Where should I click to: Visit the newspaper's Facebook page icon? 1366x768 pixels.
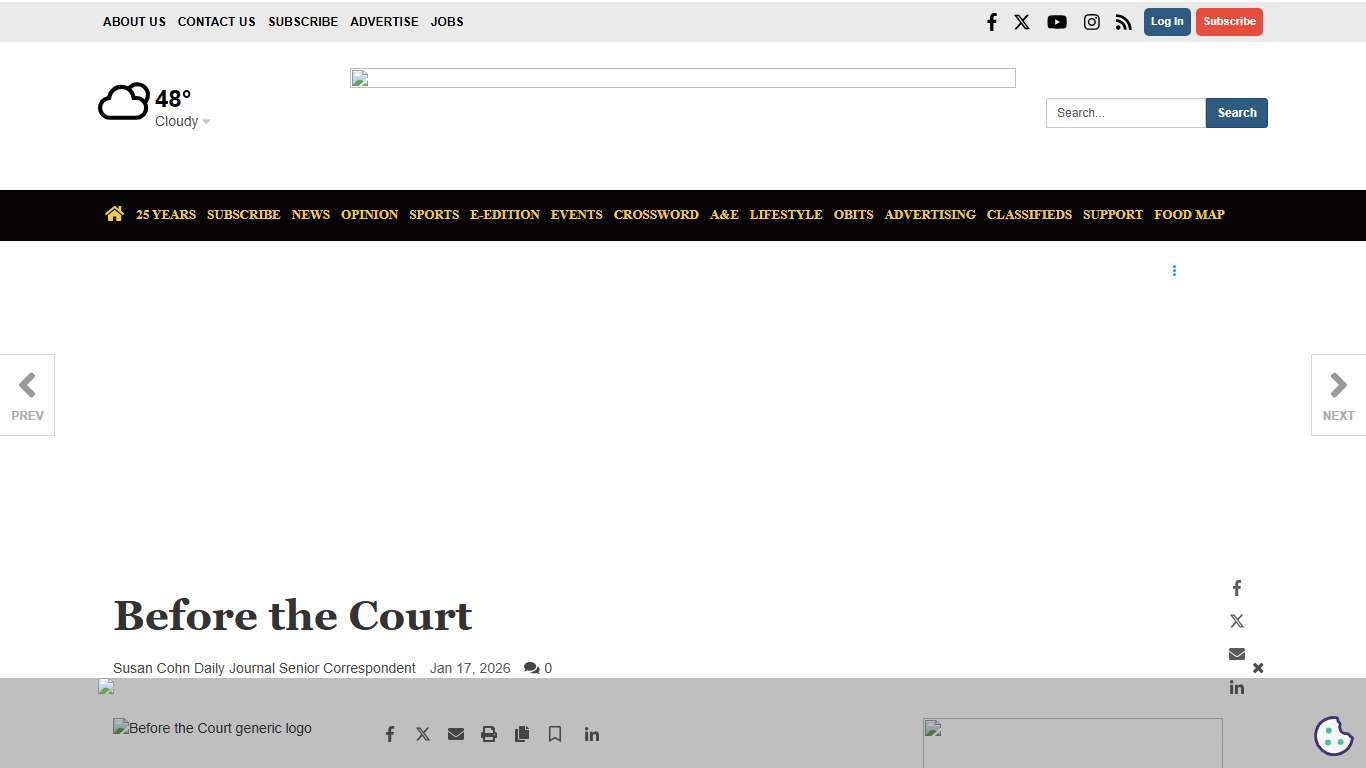pyautogui.click(x=991, y=21)
